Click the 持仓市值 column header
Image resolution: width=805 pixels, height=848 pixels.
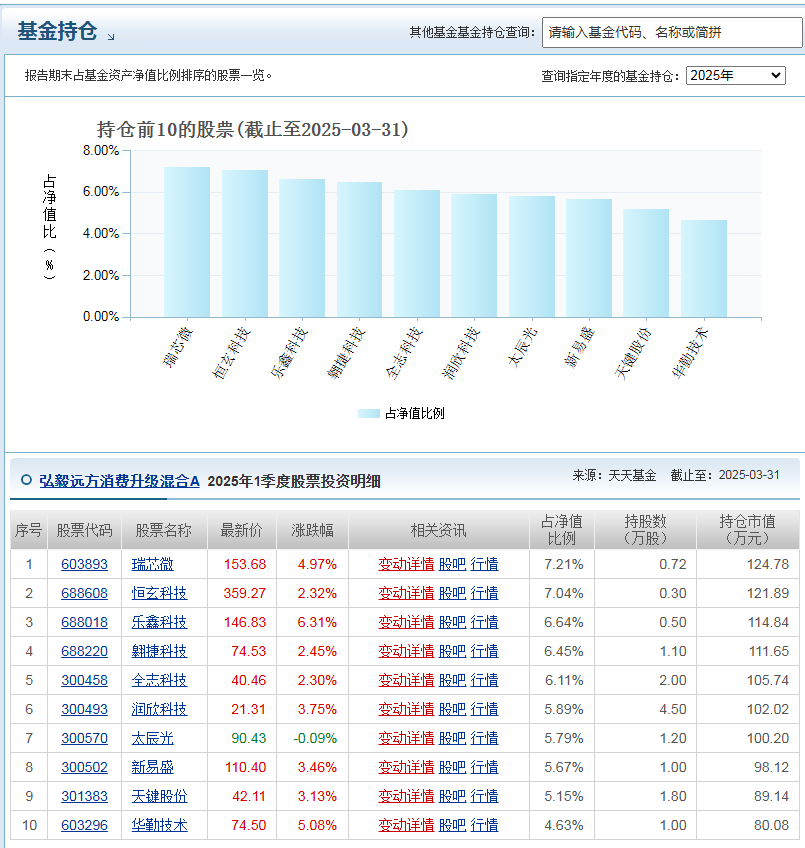coord(747,530)
